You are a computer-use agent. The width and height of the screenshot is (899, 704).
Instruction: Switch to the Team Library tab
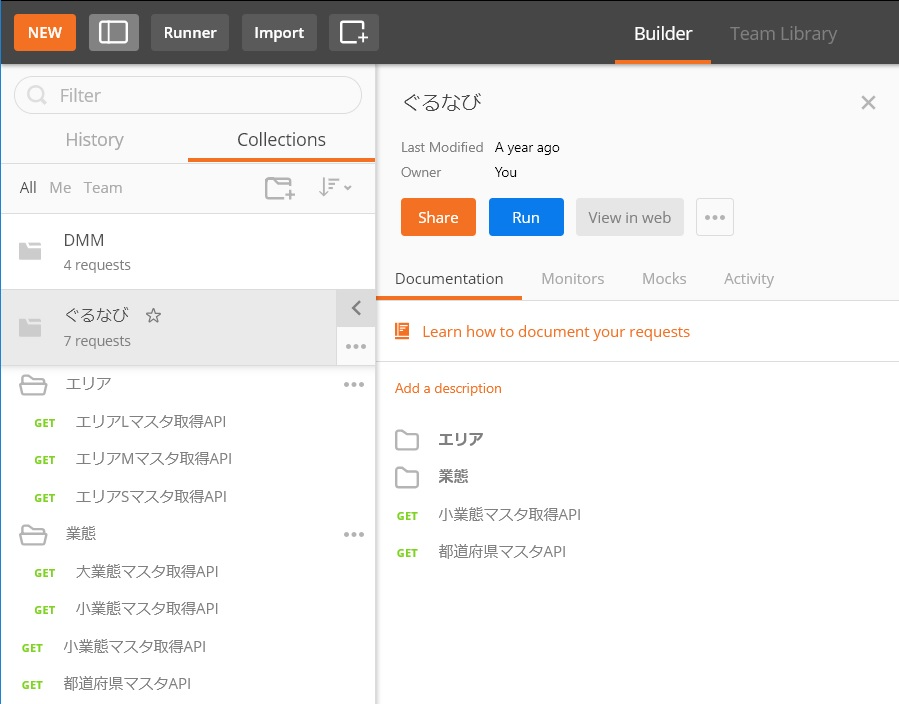coord(783,34)
